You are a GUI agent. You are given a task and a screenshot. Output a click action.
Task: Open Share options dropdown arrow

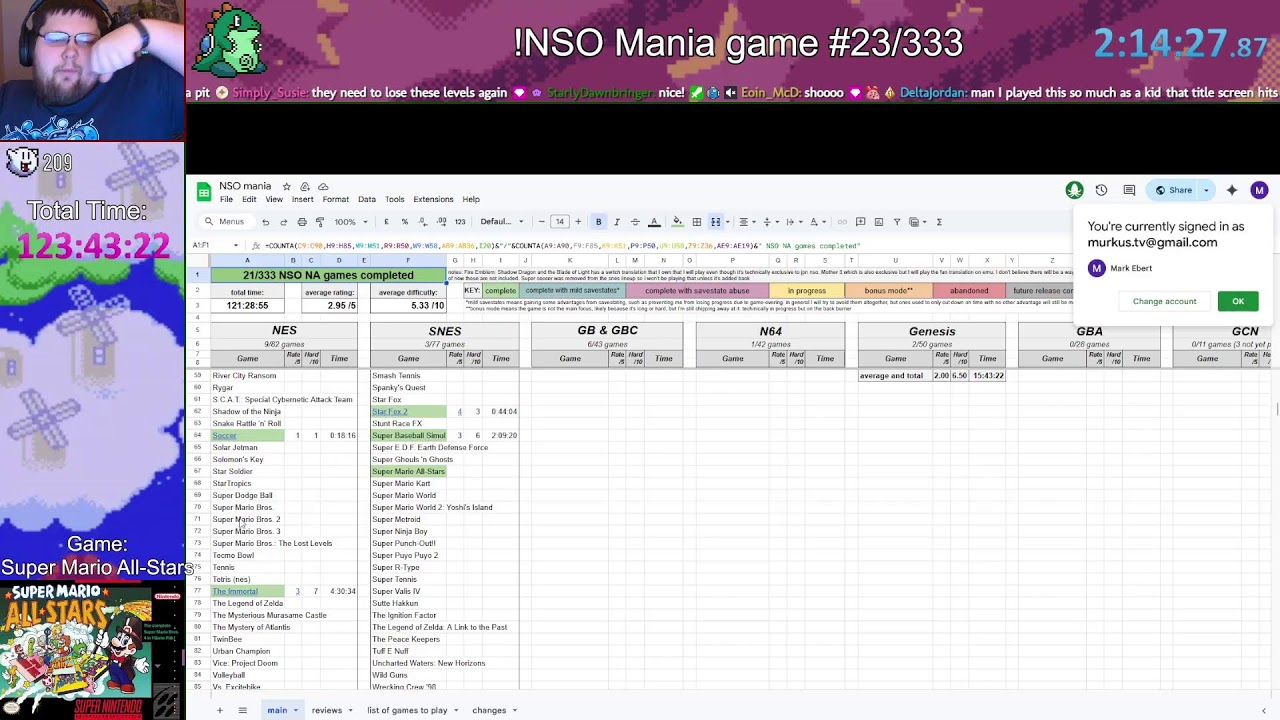(x=1206, y=190)
